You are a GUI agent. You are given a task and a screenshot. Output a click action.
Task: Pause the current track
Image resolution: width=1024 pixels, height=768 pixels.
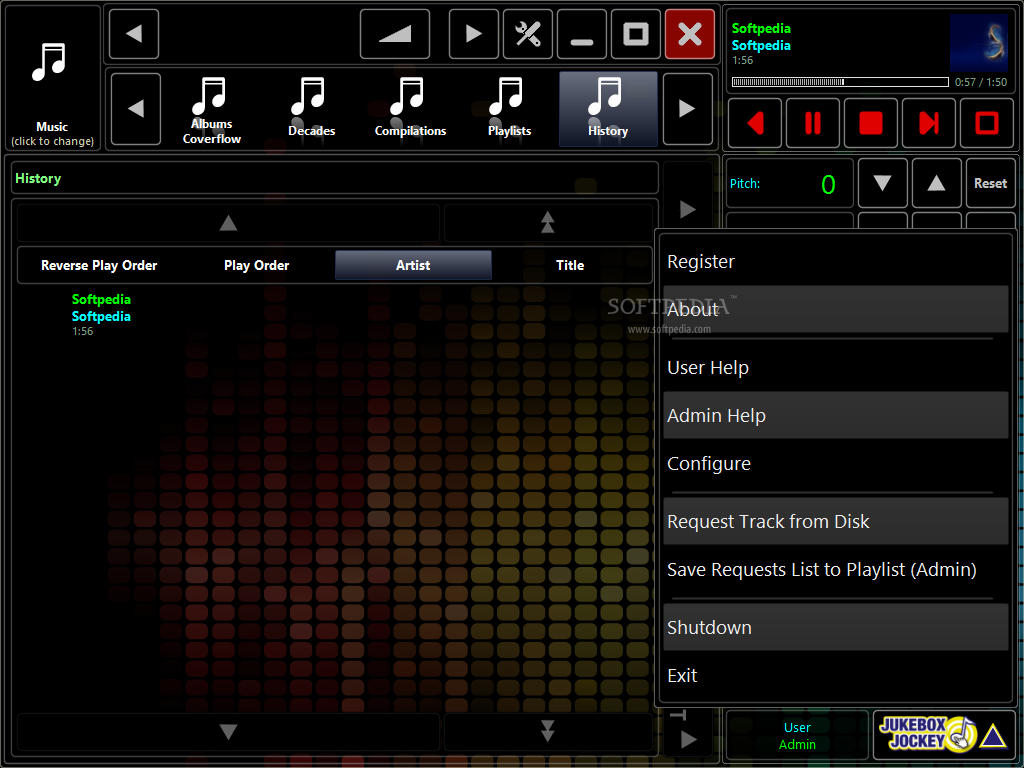coord(812,123)
